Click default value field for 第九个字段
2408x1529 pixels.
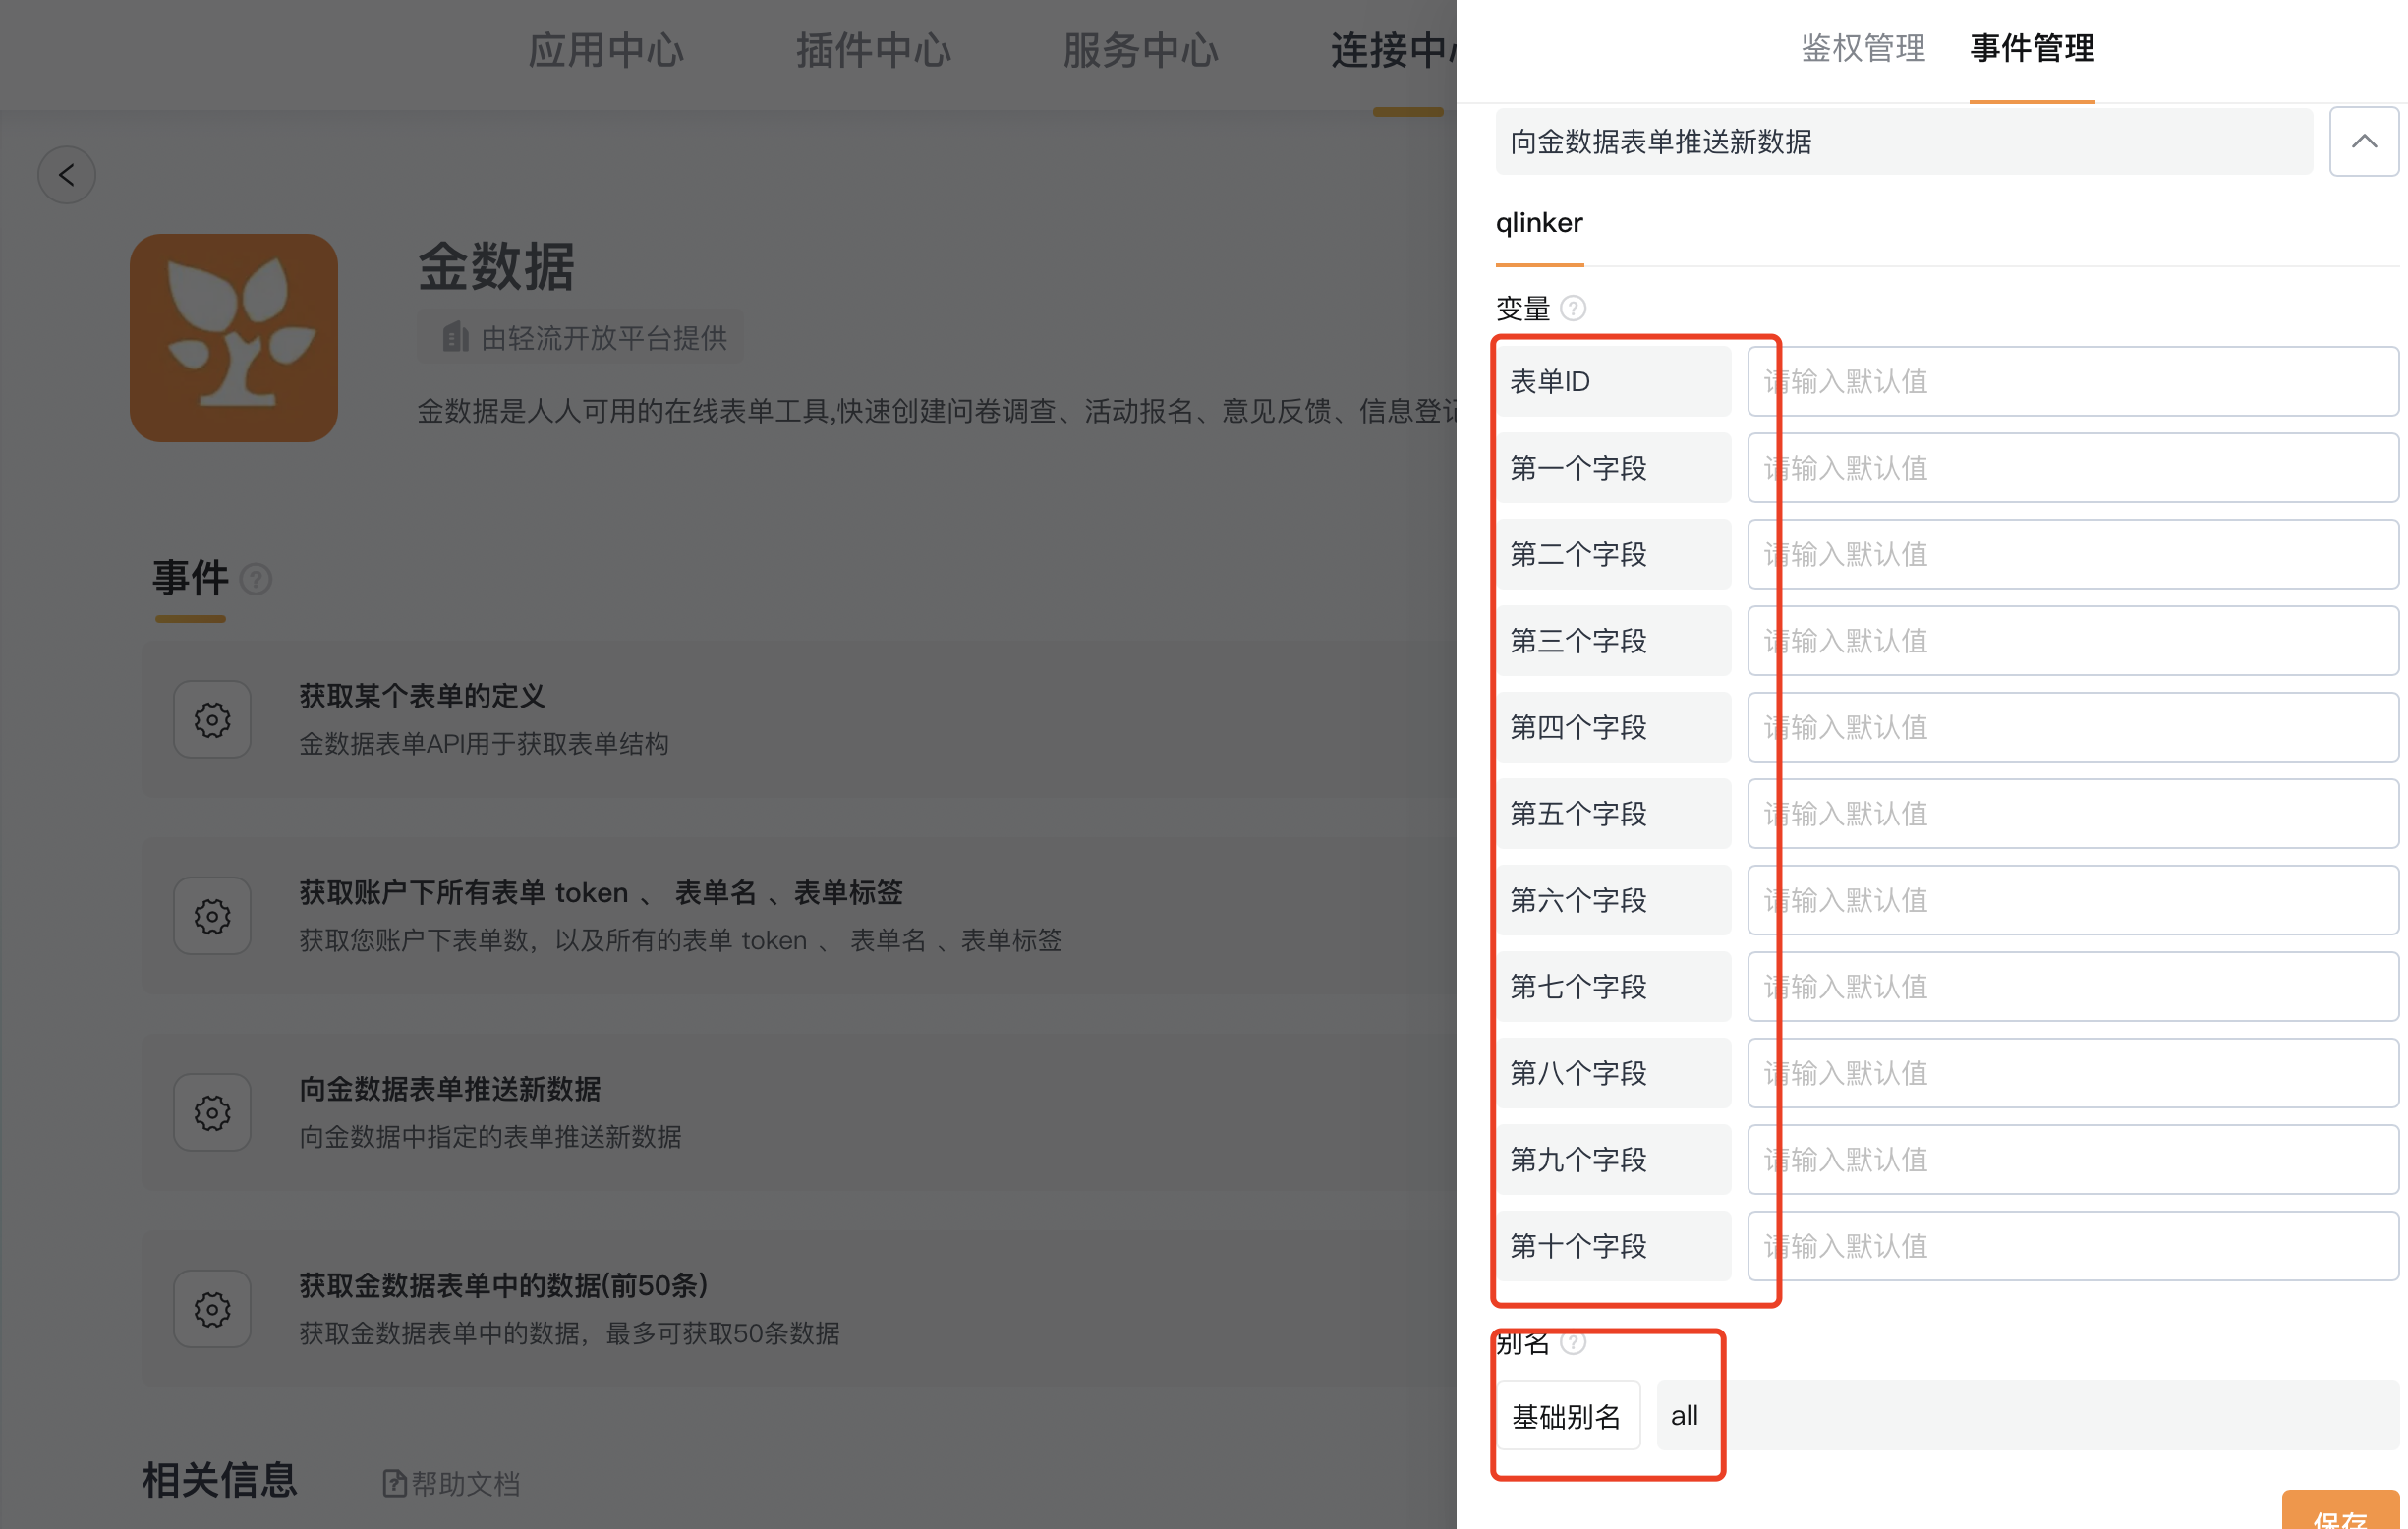coord(2073,1160)
